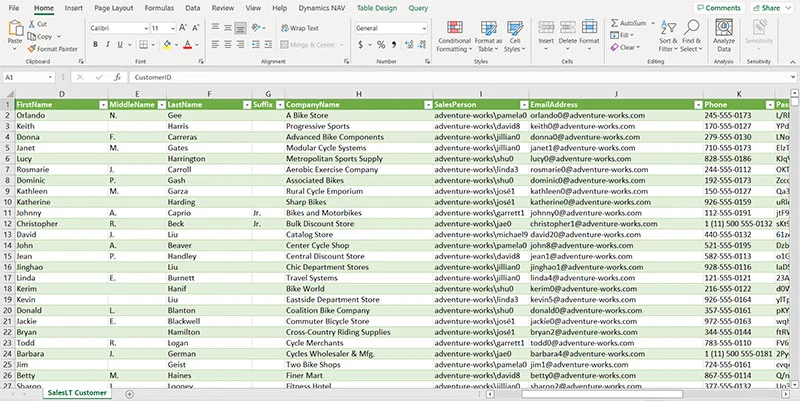
Task: Click the Find & Select button
Action: [x=691, y=36]
